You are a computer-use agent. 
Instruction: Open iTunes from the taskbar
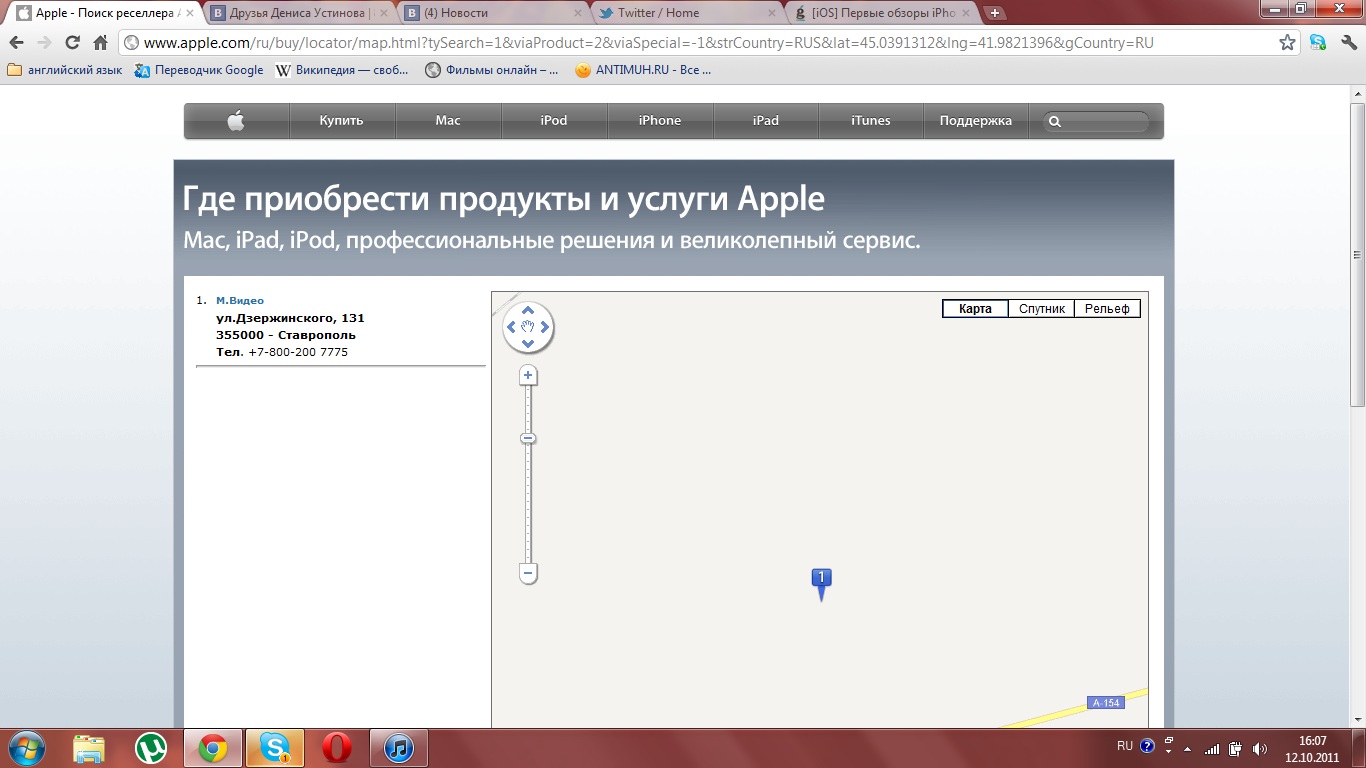(399, 748)
